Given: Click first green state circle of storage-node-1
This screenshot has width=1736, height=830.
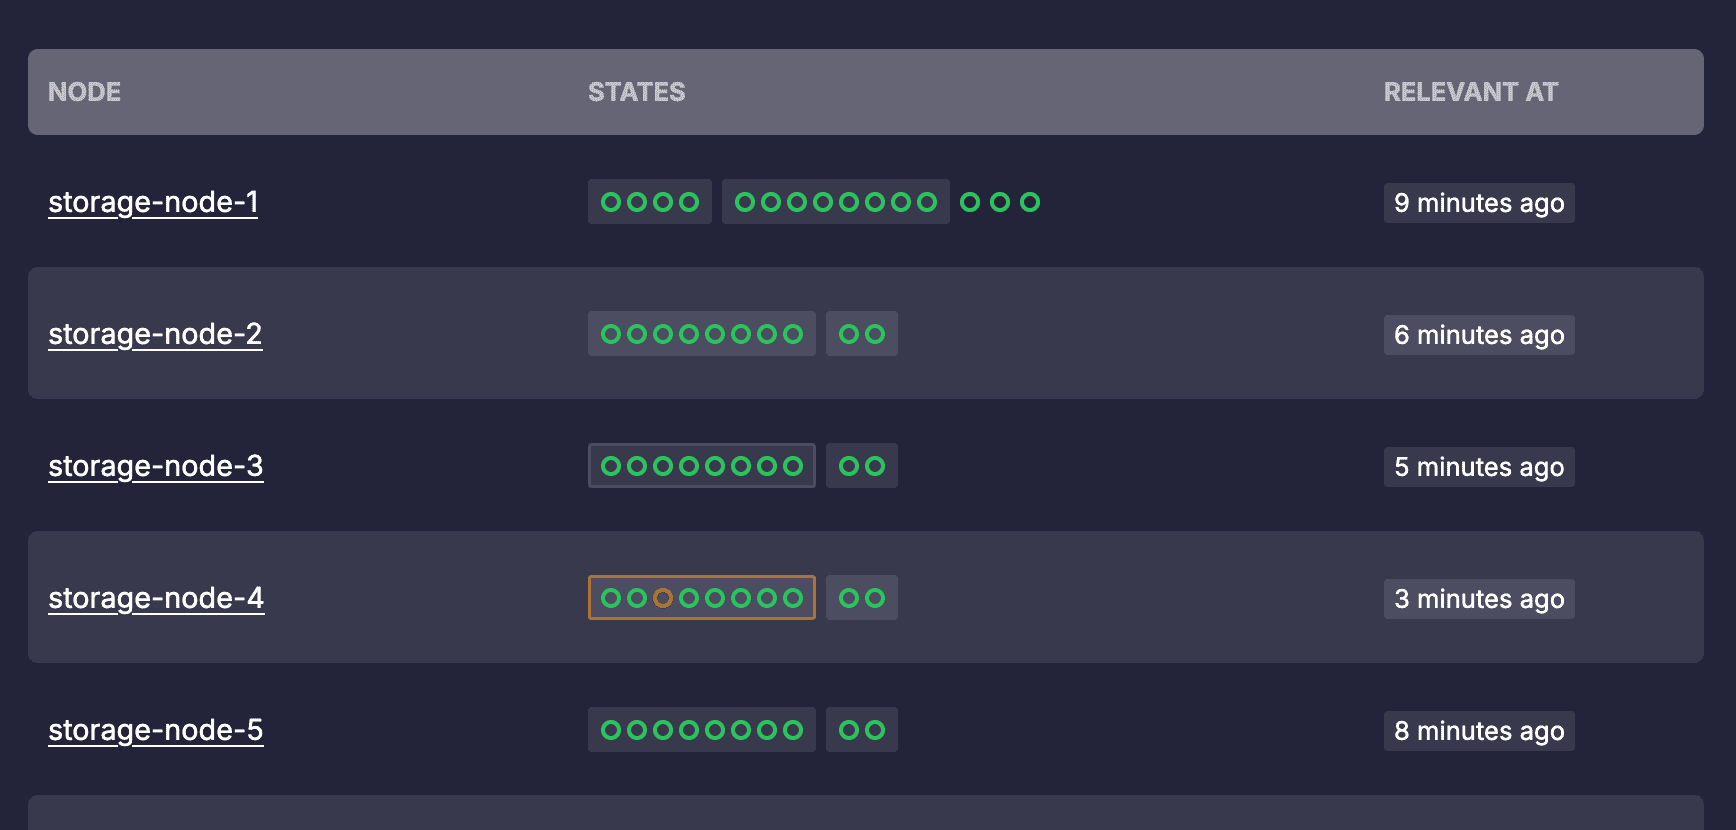Looking at the screenshot, I should pos(611,202).
